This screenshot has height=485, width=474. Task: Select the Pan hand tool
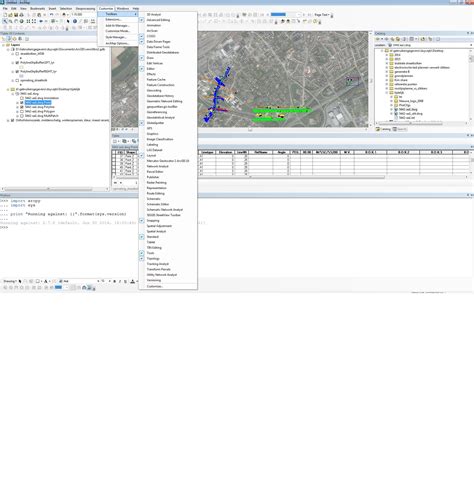coord(16,21)
